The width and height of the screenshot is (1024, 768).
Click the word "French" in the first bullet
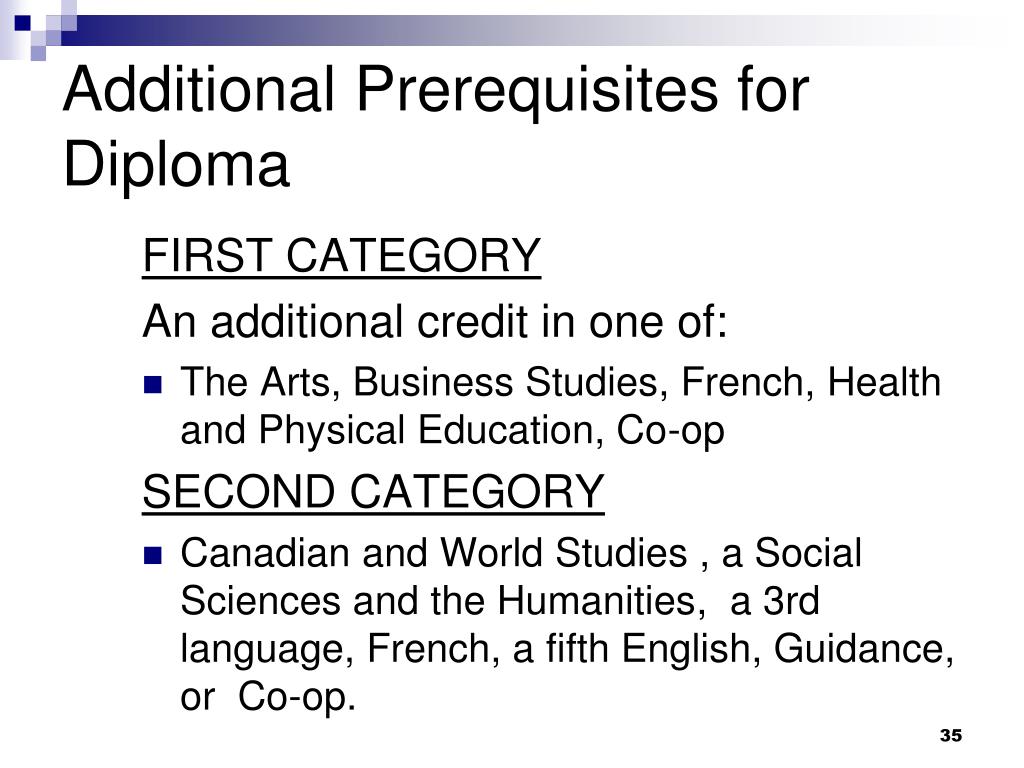pos(747,381)
